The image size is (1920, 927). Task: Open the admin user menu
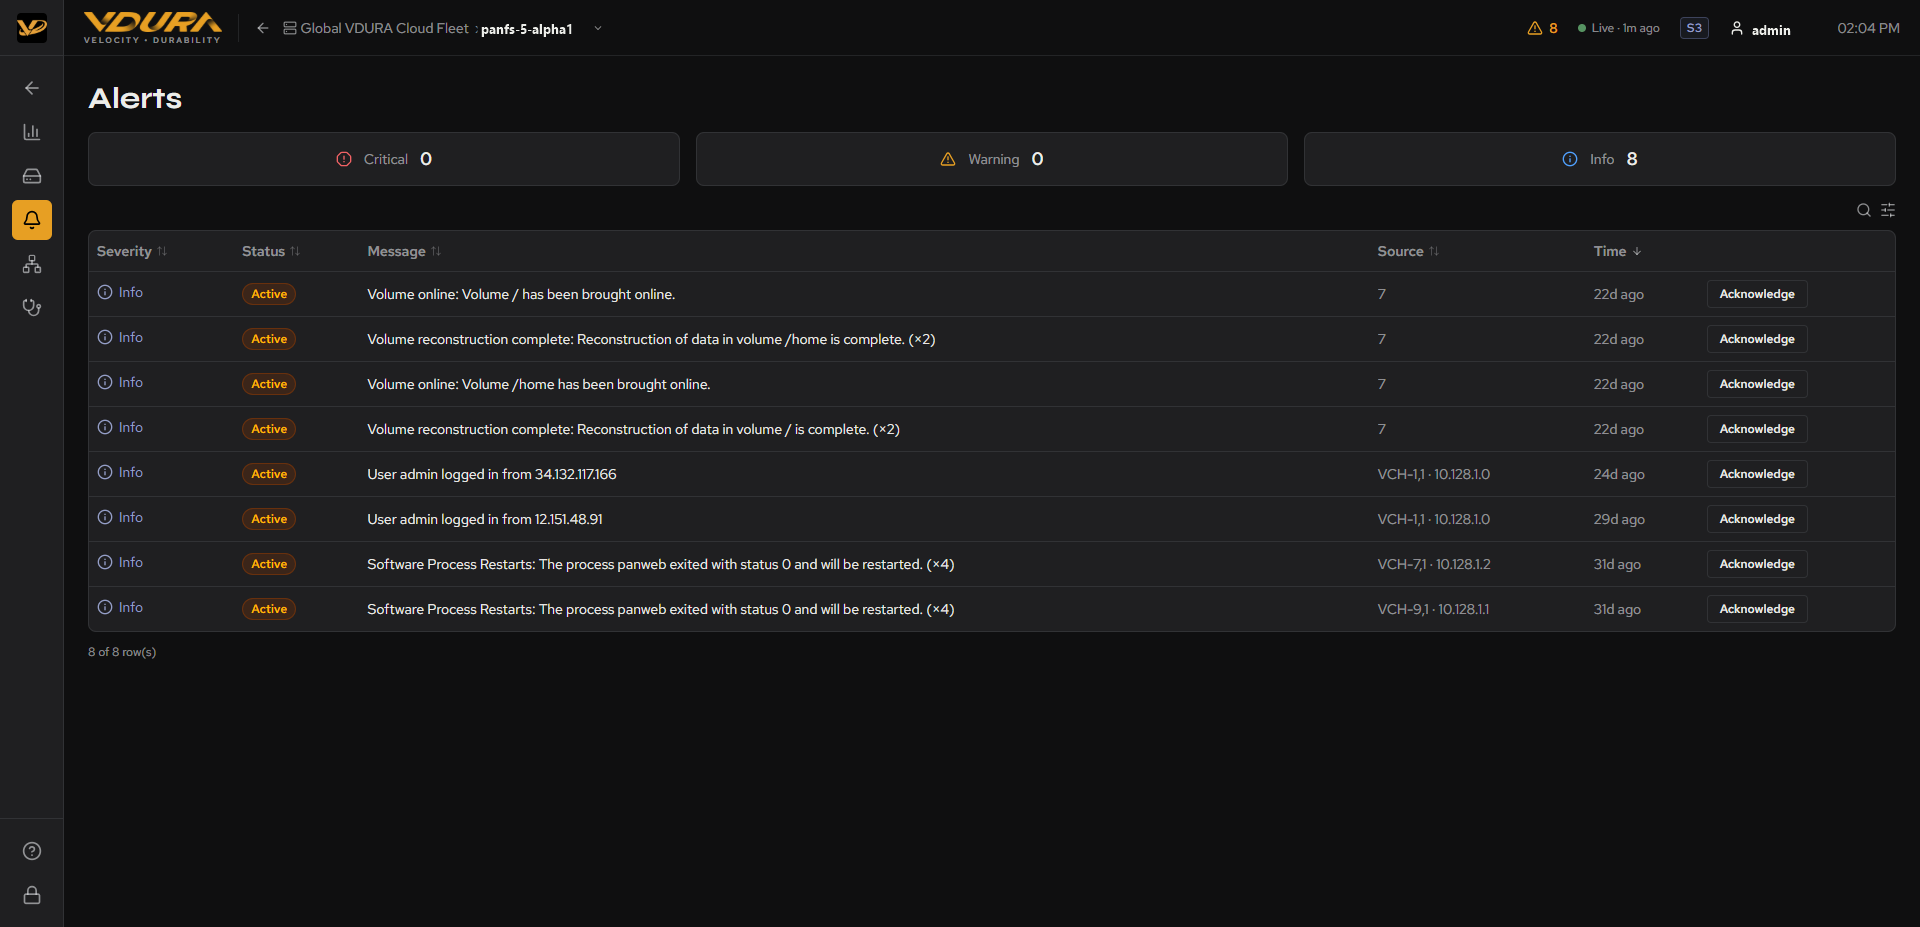coord(1761,29)
